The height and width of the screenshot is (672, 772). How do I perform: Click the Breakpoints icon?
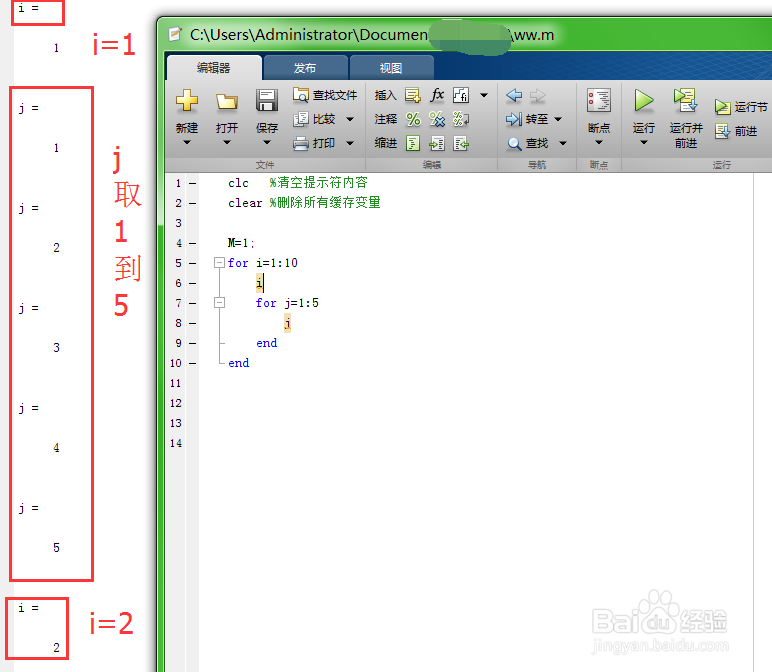[x=599, y=100]
